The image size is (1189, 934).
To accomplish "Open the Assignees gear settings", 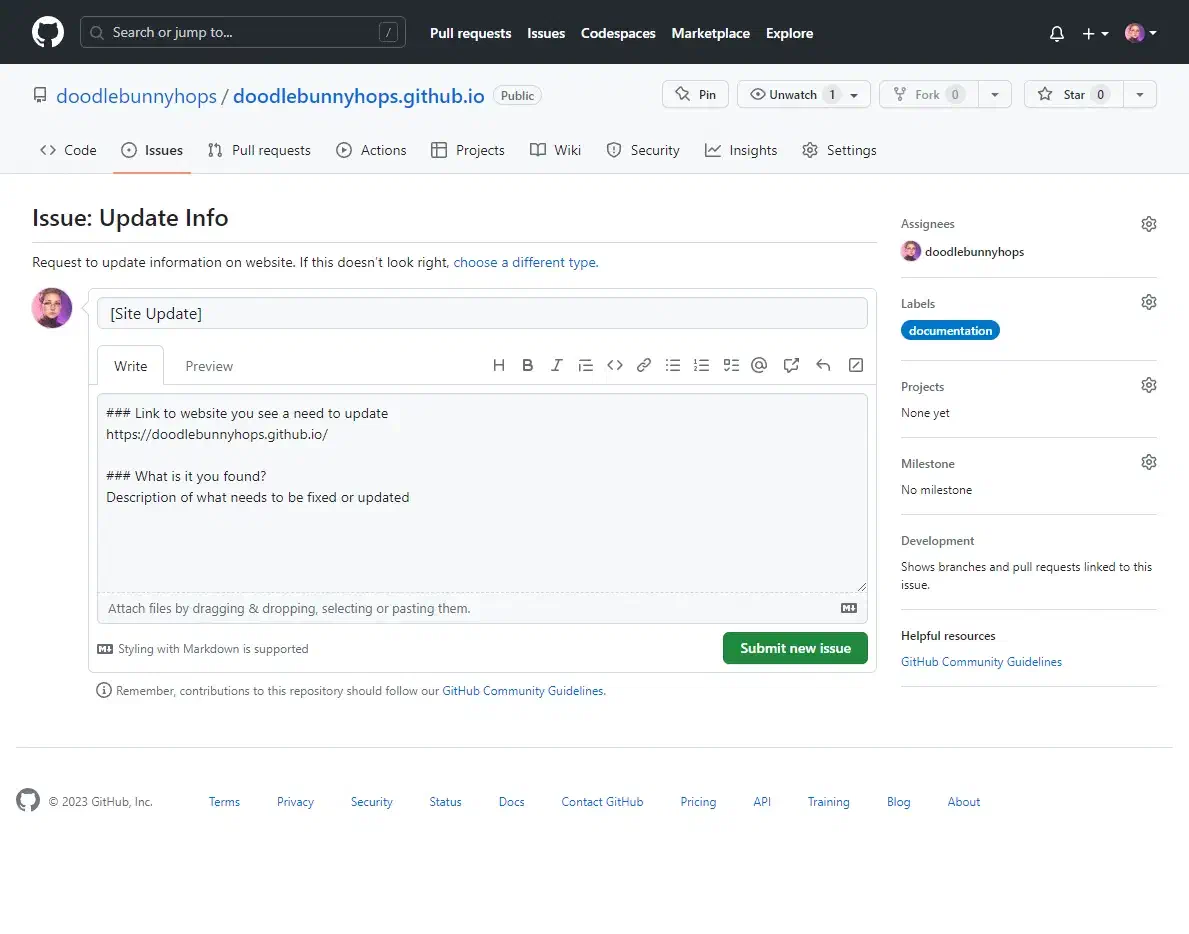I will click(x=1148, y=224).
